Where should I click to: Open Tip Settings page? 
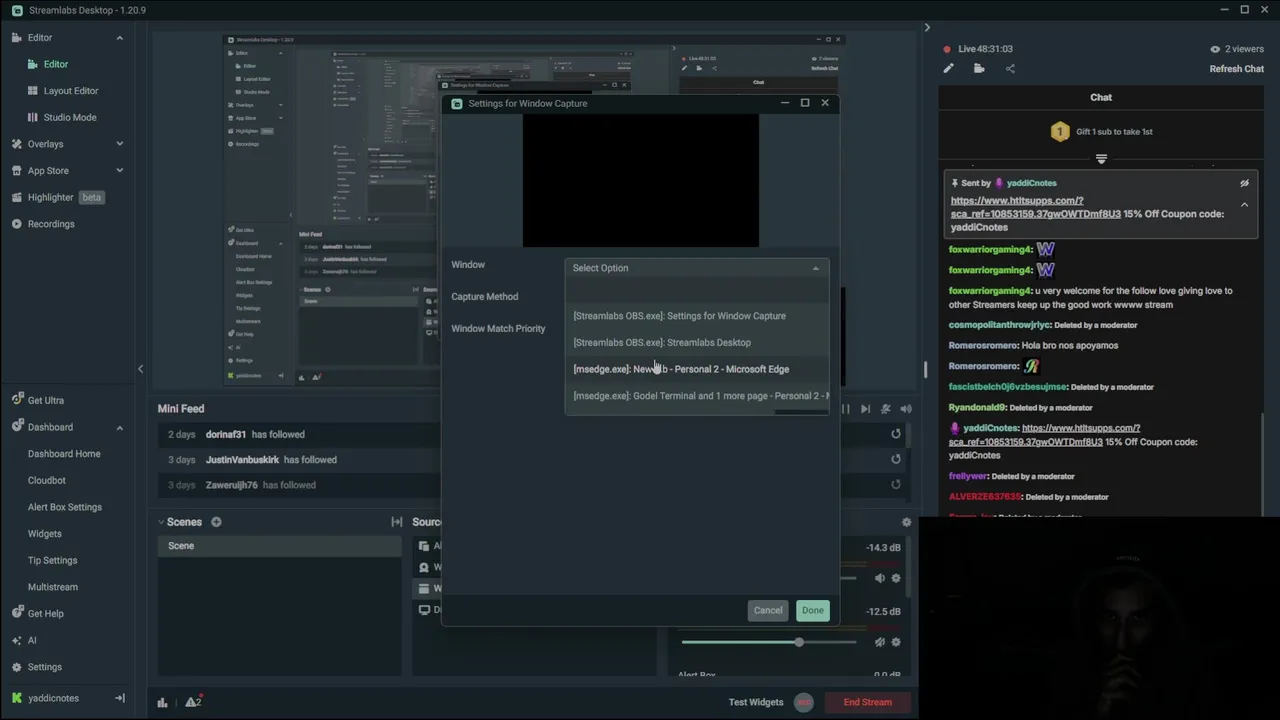point(52,560)
